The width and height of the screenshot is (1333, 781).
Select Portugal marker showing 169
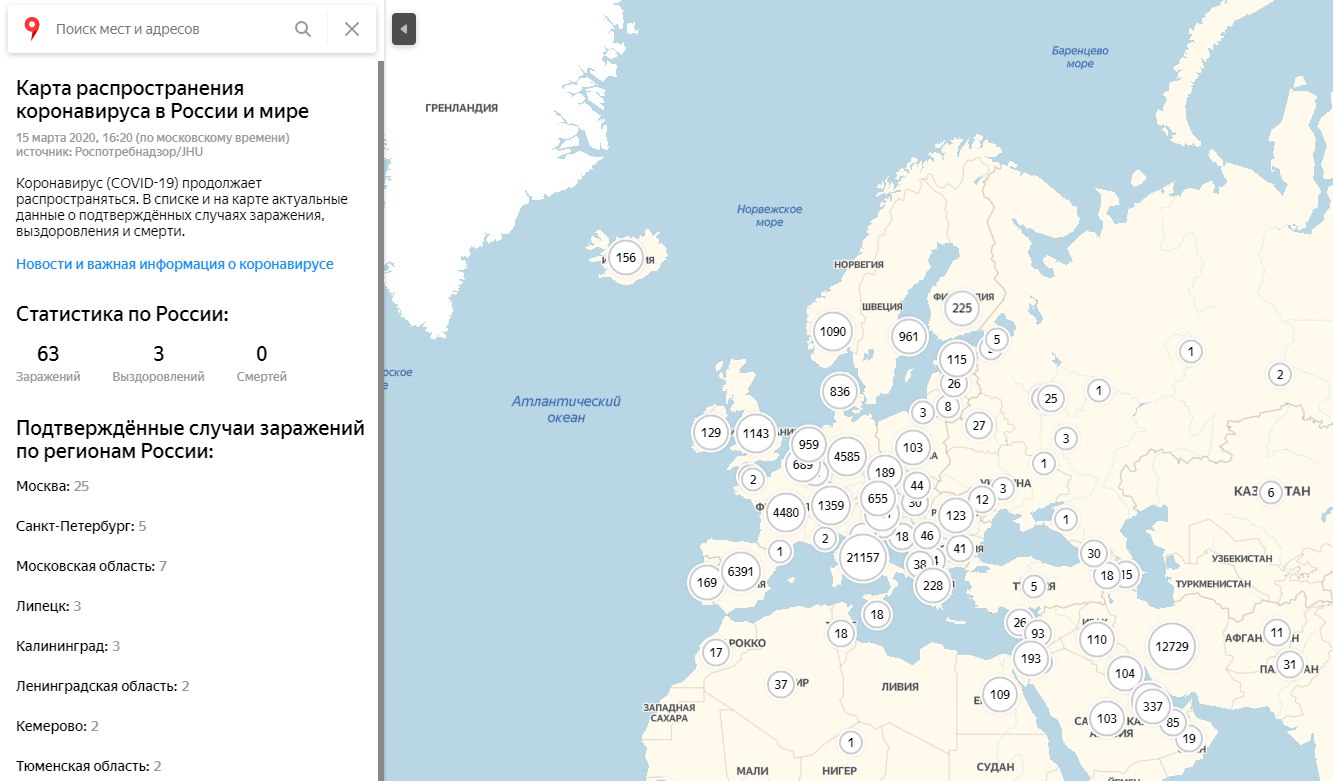707,581
